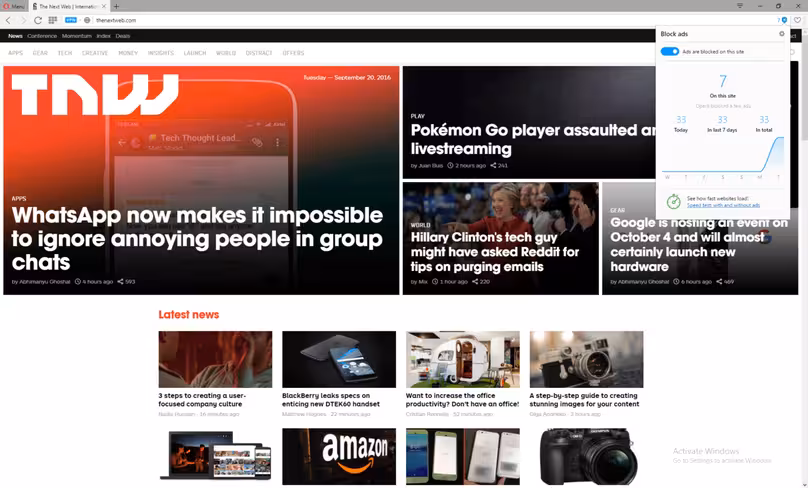Add page to bookmarks with heart icon
The height and width of the screenshot is (488, 808).
(x=798, y=20)
